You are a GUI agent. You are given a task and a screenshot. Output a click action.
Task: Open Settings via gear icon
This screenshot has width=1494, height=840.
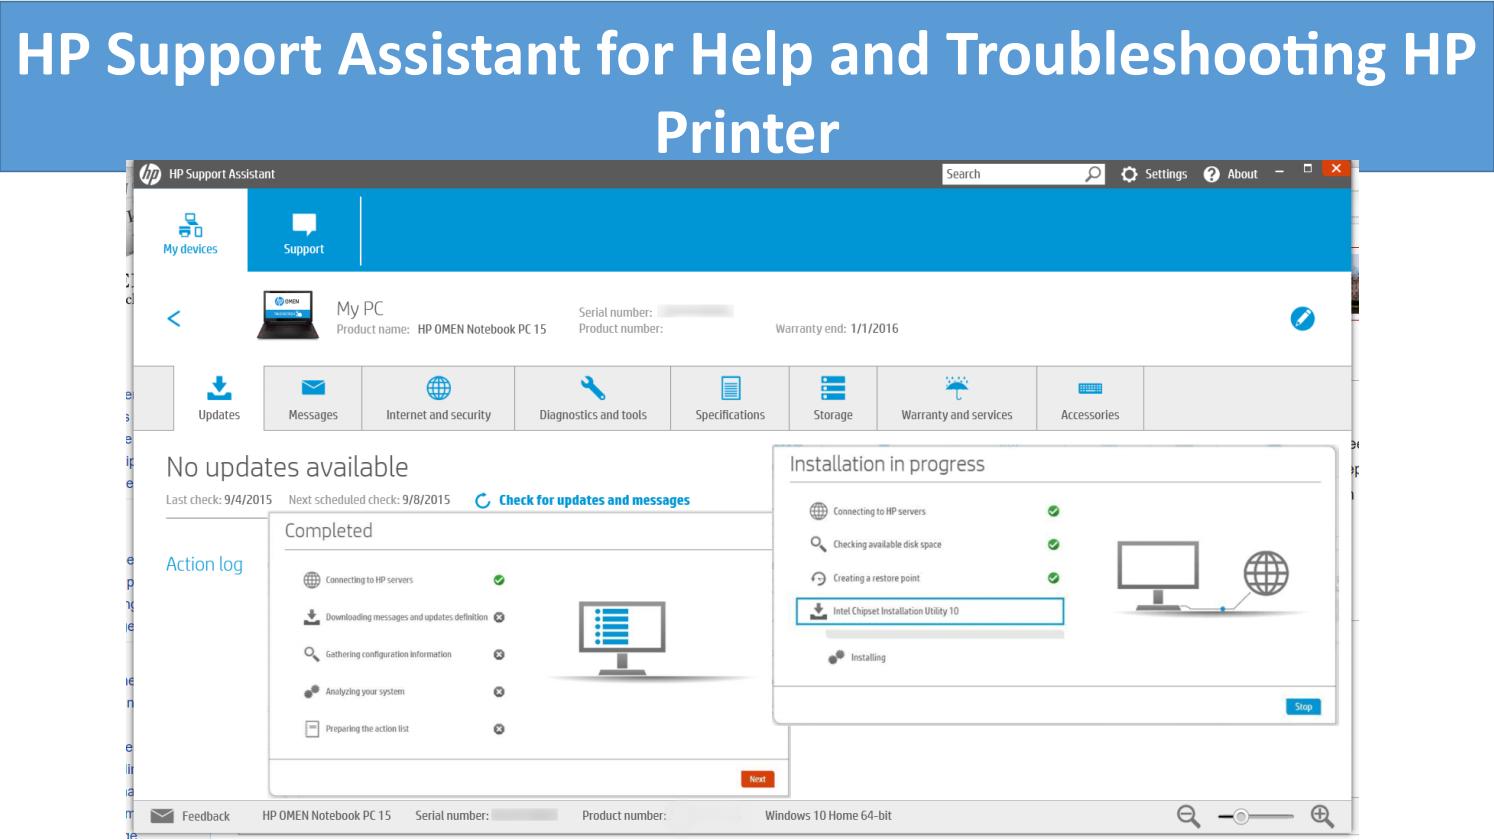coord(1129,174)
